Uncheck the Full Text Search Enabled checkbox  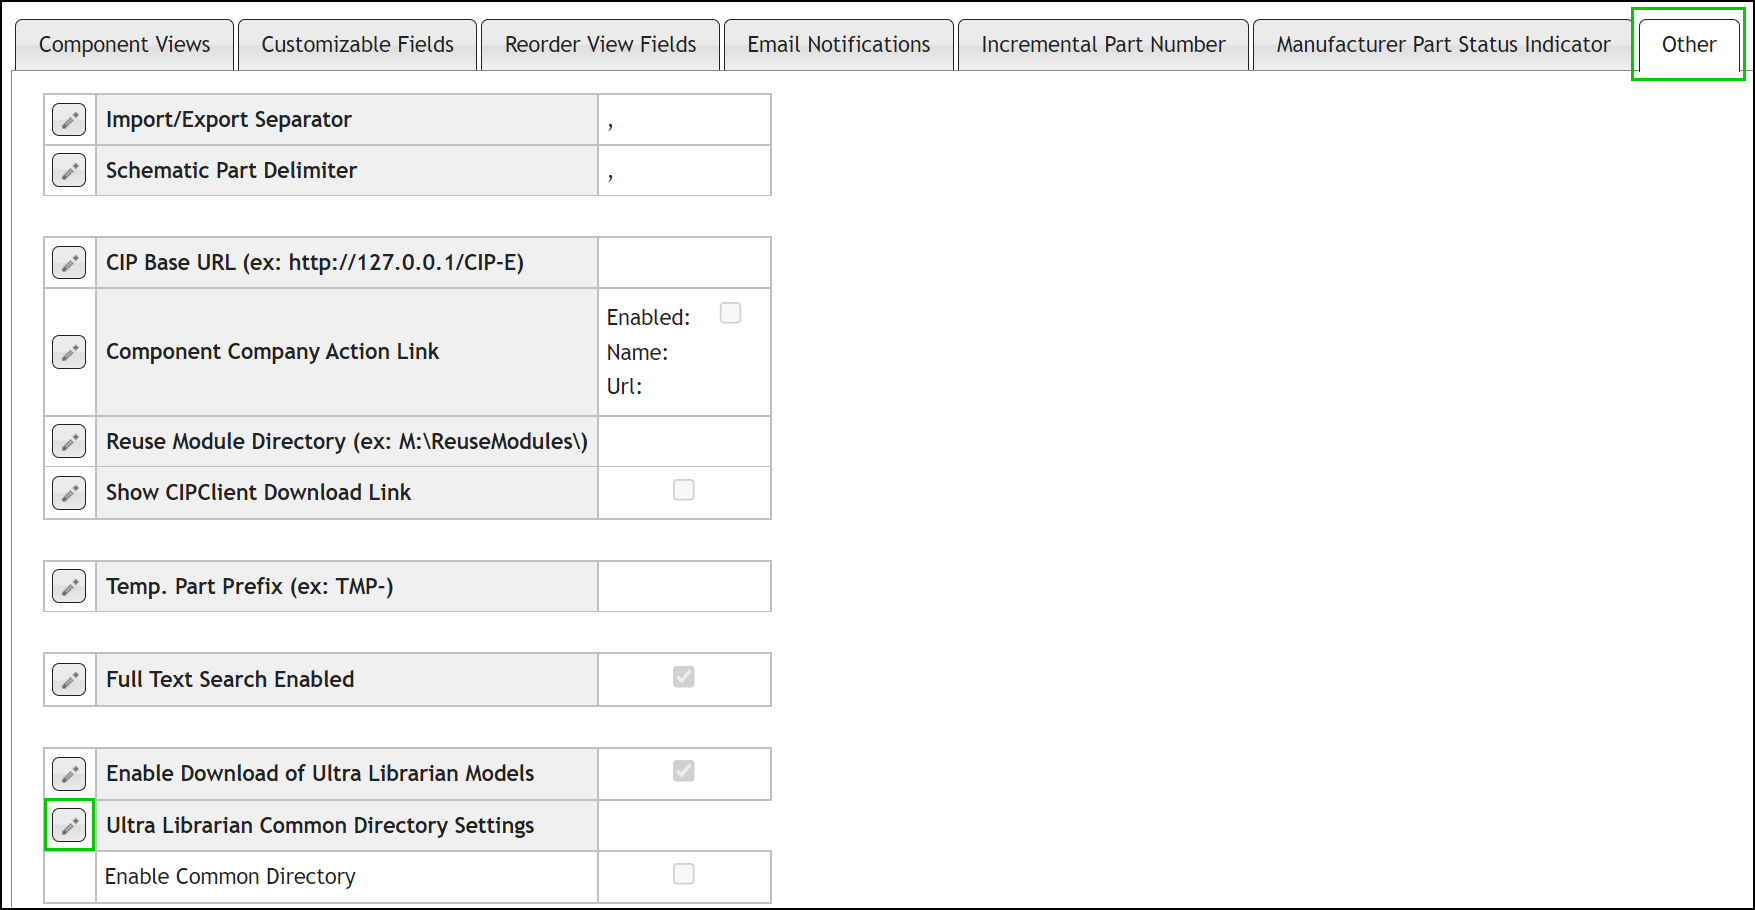tap(683, 677)
